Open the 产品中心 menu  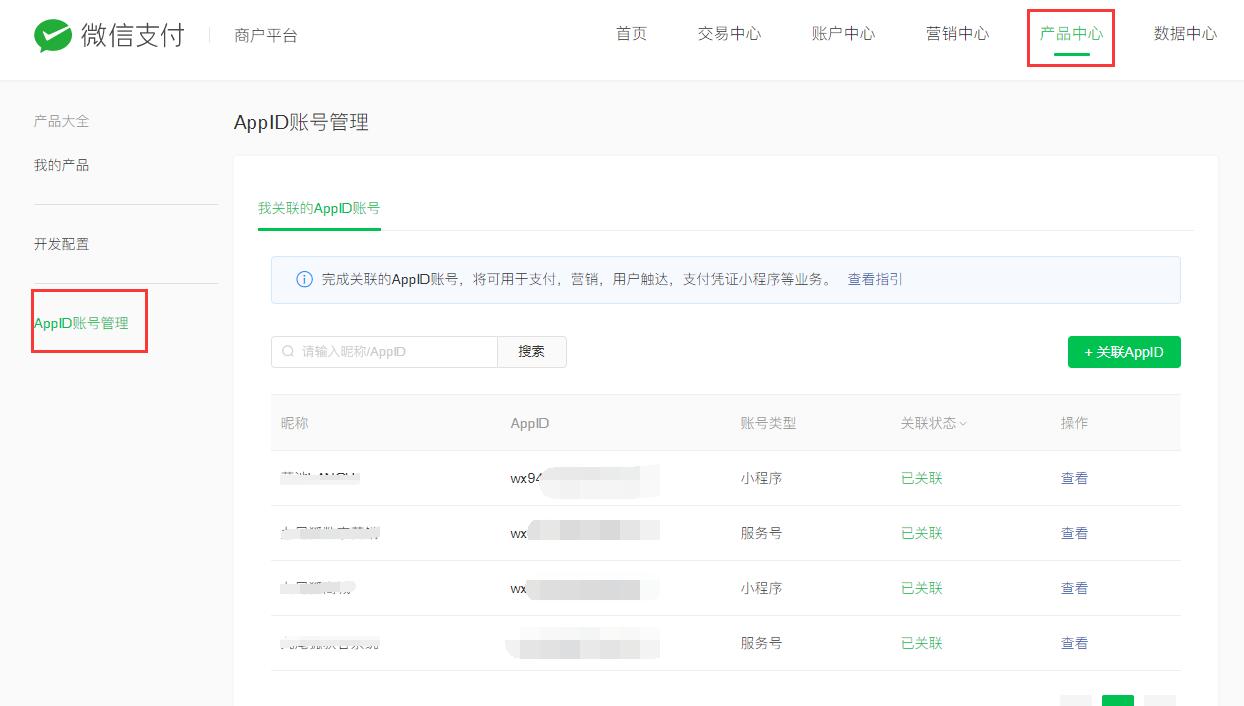[x=1071, y=34]
